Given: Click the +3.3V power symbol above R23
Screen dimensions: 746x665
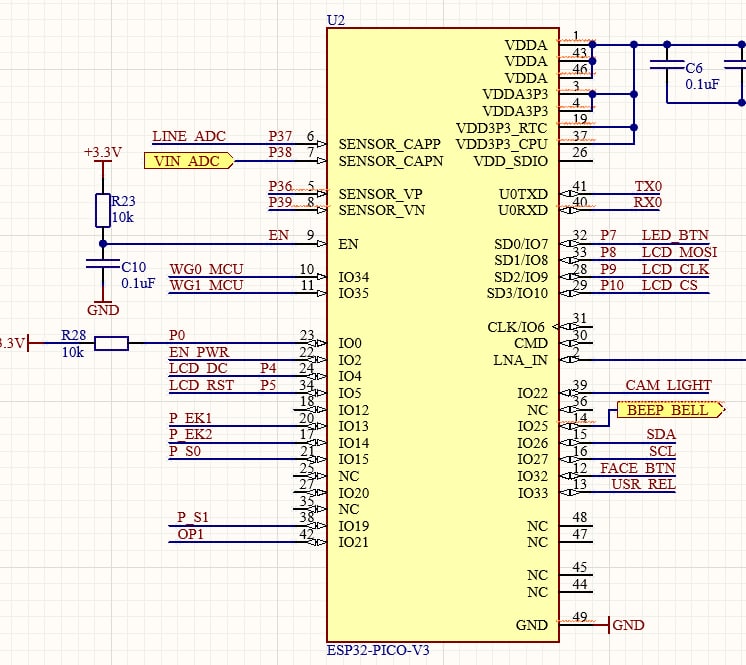Looking at the screenshot, I should tap(103, 155).
